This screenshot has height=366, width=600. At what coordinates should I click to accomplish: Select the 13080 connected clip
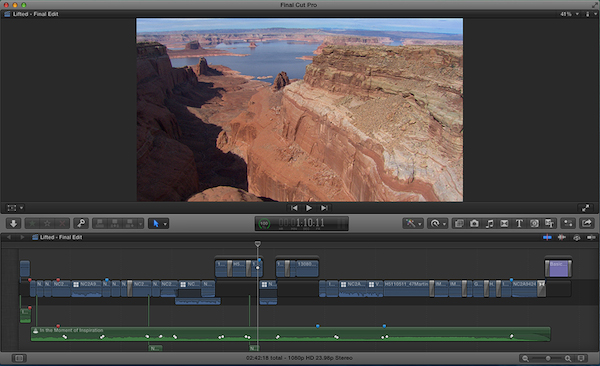click(x=307, y=269)
